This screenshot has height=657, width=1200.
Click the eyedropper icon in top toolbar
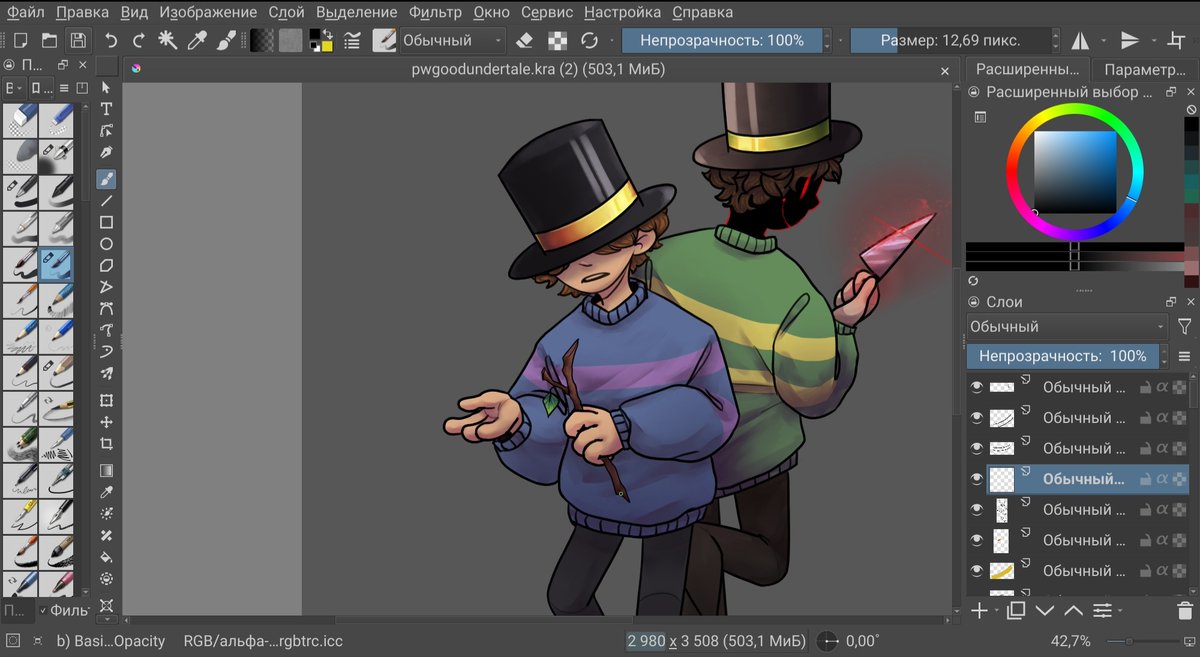198,41
